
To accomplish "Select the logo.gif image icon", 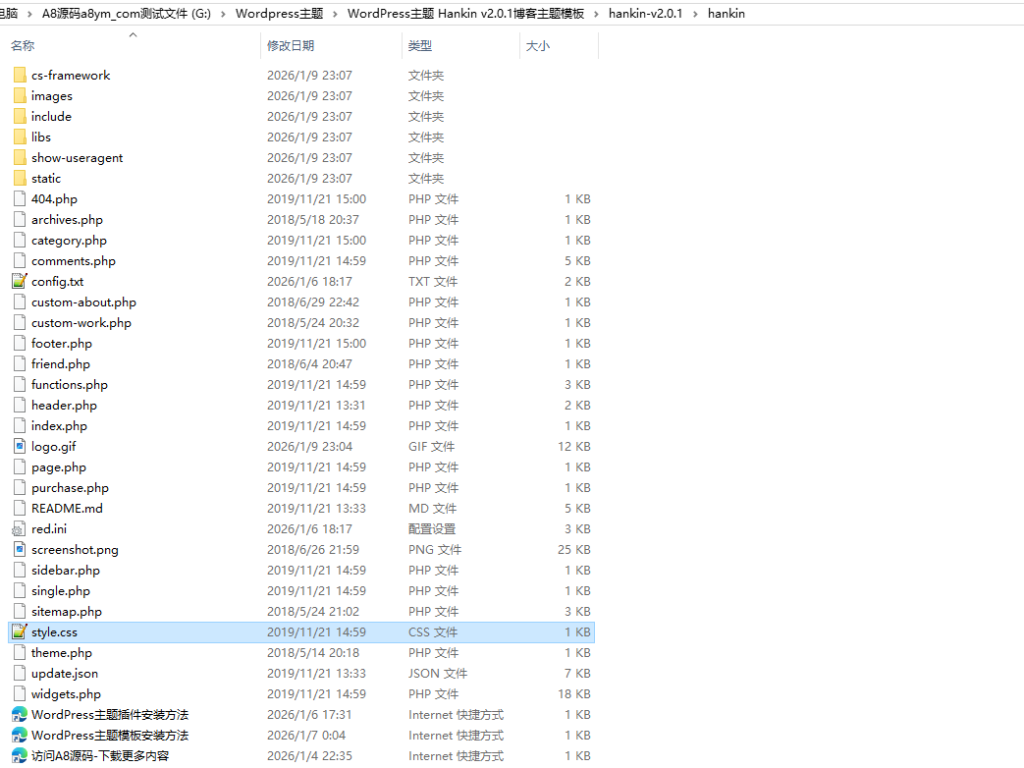I will click(21, 446).
